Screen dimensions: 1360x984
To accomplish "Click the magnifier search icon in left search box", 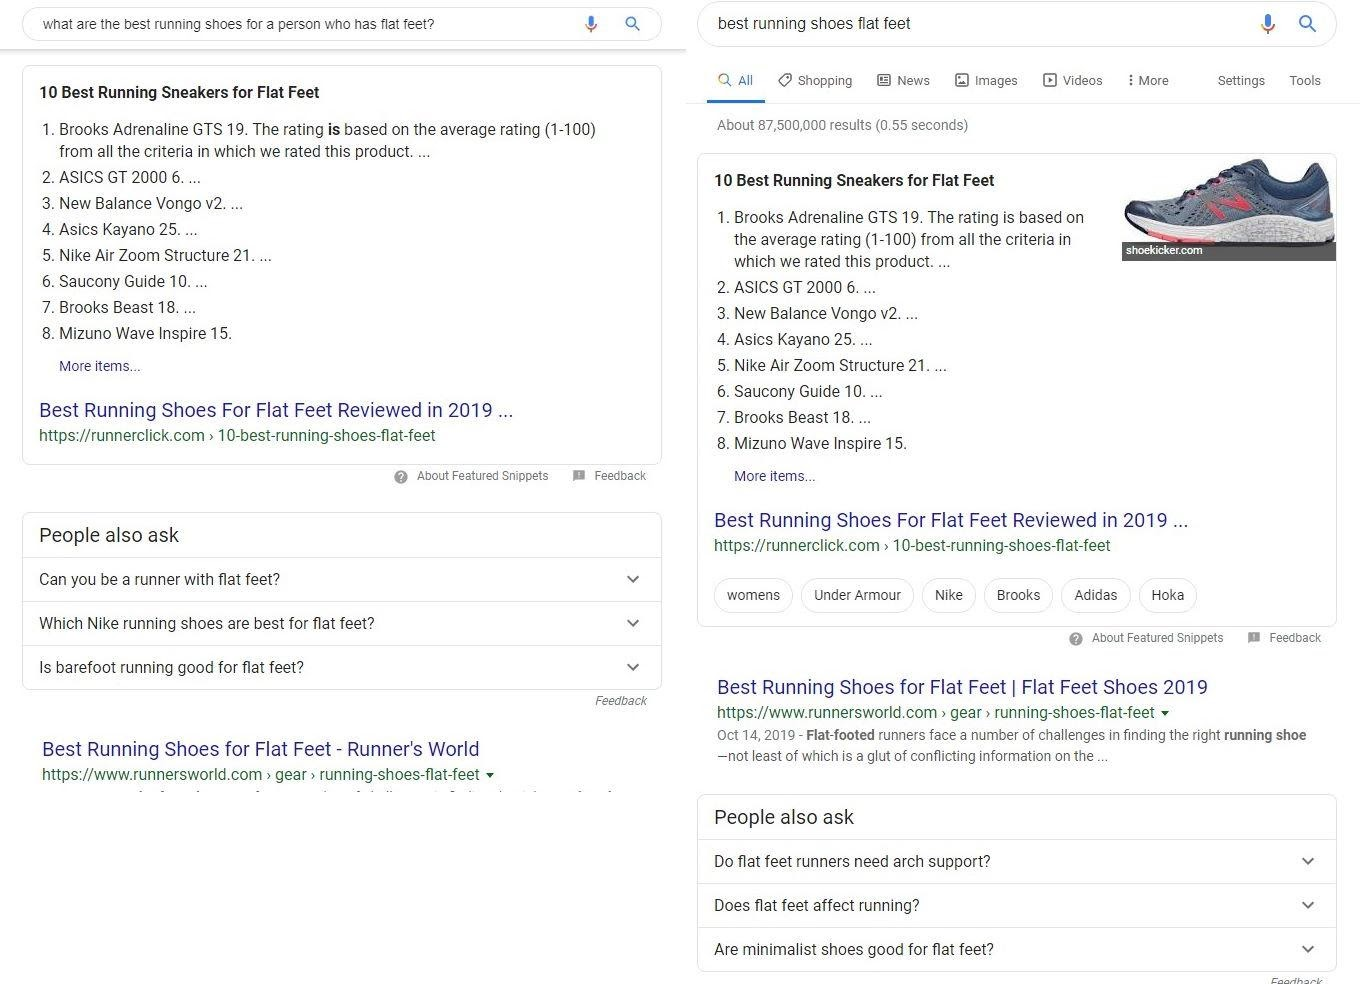I will coord(632,24).
